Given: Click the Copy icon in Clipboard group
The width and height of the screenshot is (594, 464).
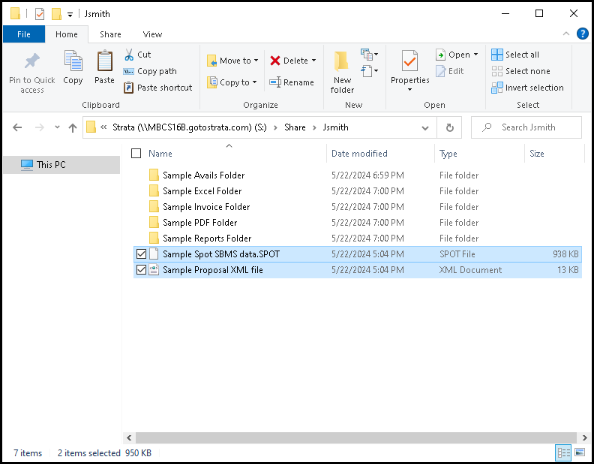Looking at the screenshot, I should (73, 61).
